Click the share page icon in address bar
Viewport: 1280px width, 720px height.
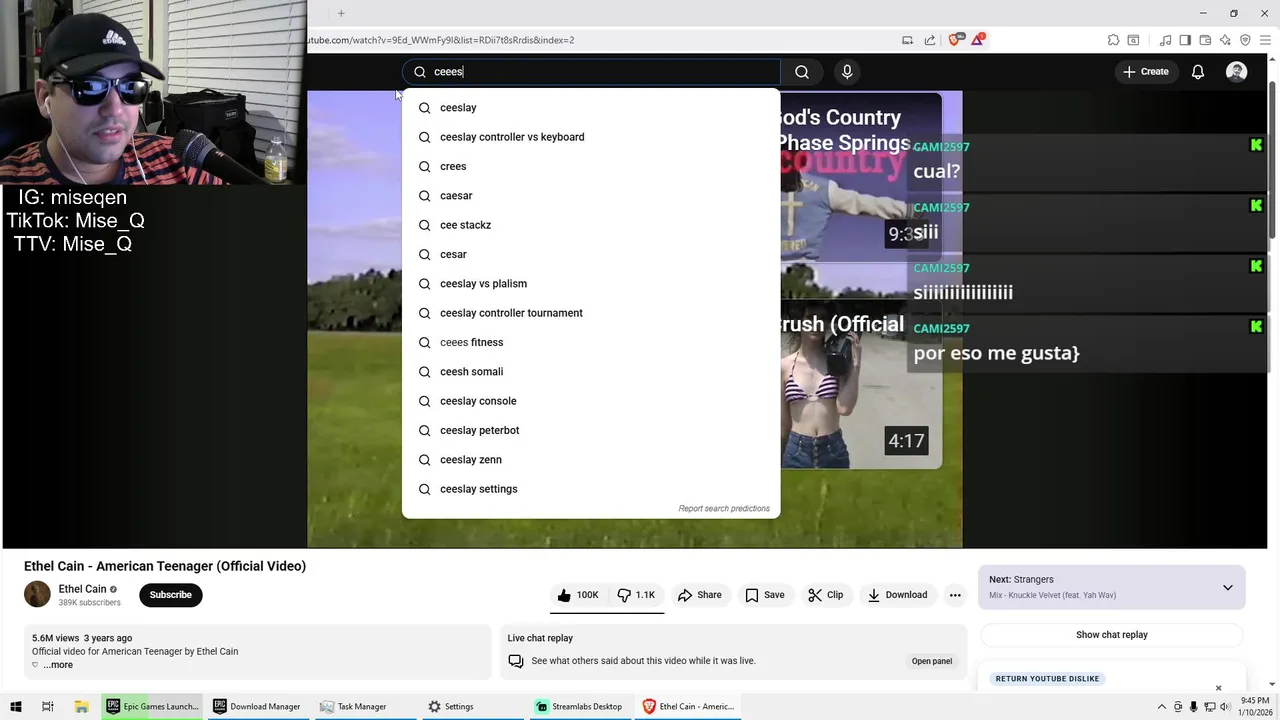click(x=930, y=40)
